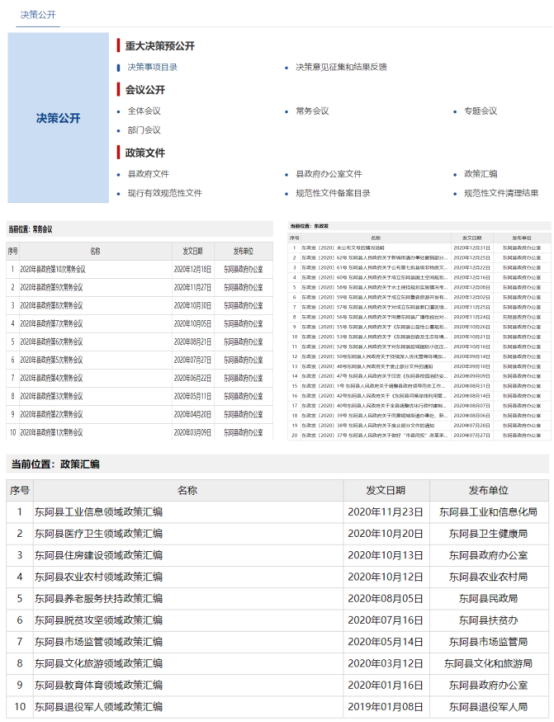Open 县政府办公室文件 link

(x=329, y=174)
